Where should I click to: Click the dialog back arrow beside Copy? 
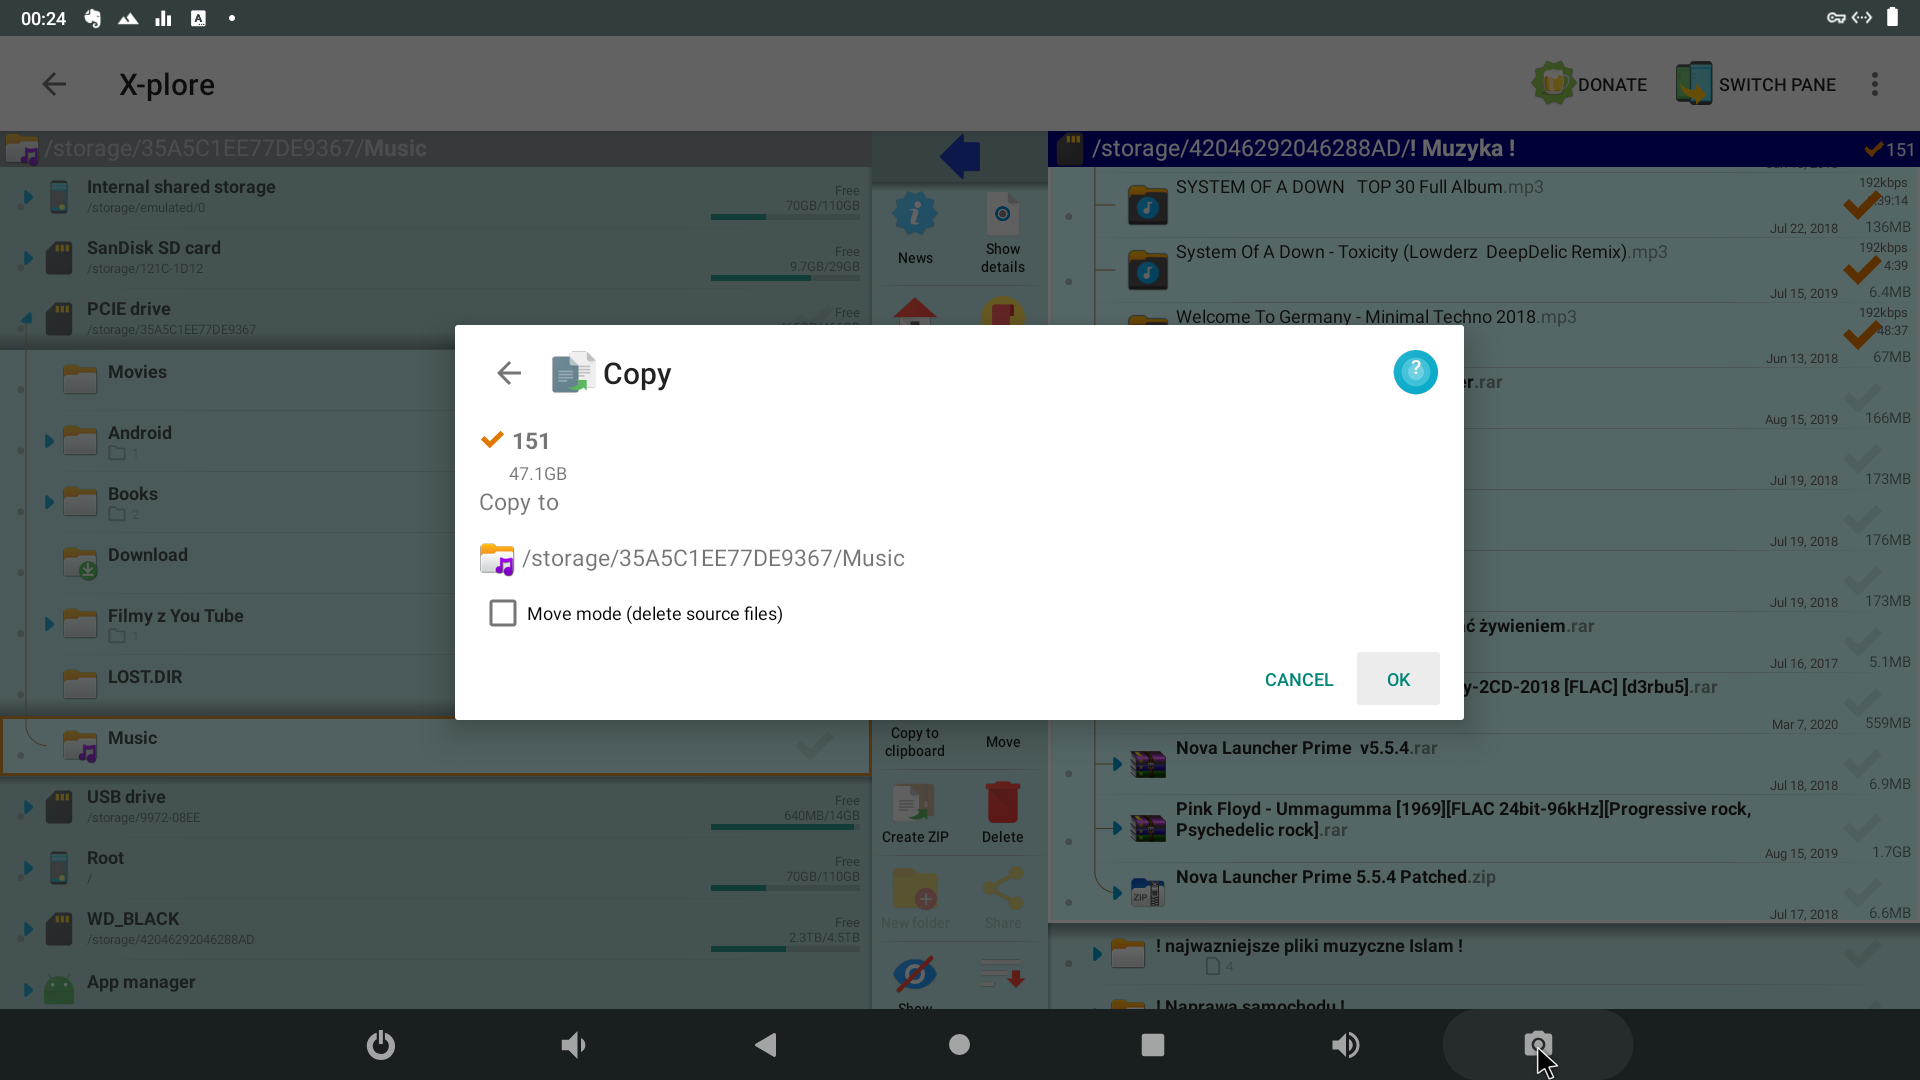509,373
